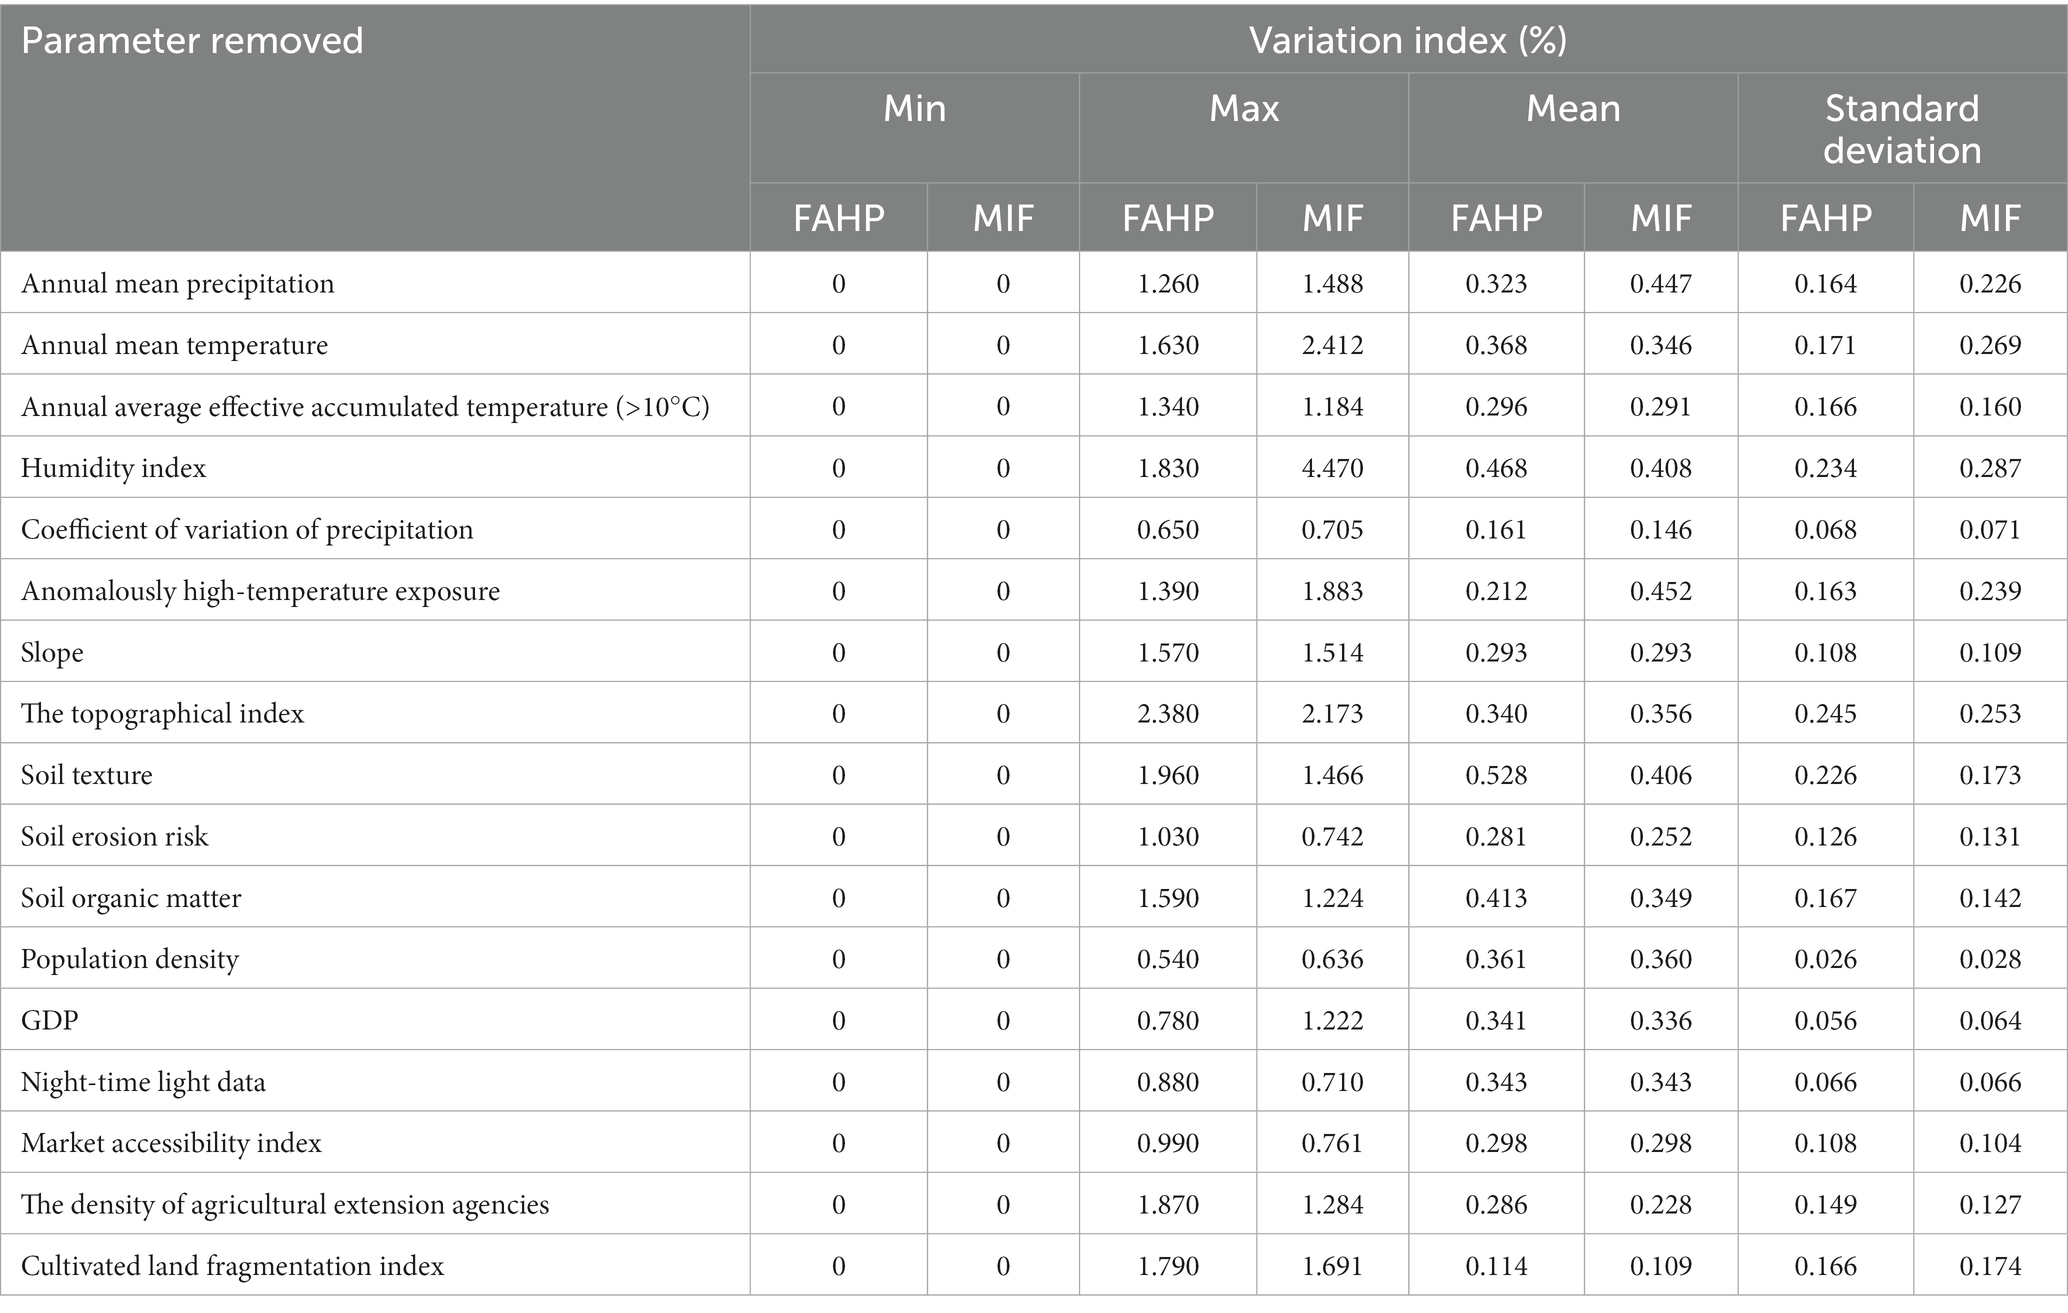Click Max FAHP value 0.650

[1168, 530]
